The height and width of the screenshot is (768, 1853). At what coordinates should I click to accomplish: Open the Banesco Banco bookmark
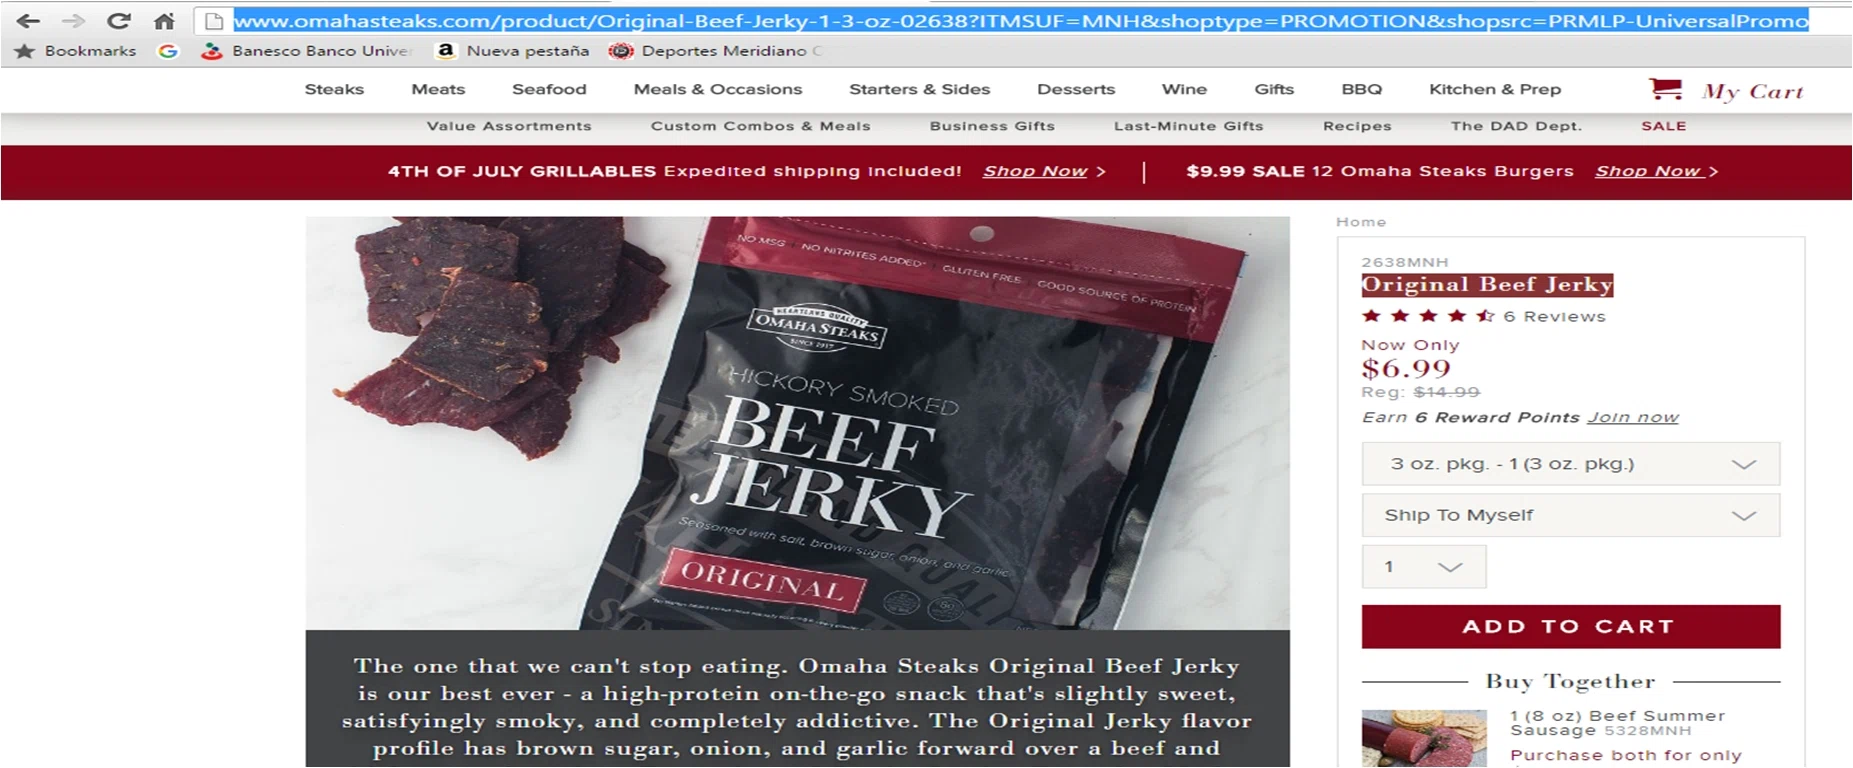pyautogui.click(x=306, y=51)
